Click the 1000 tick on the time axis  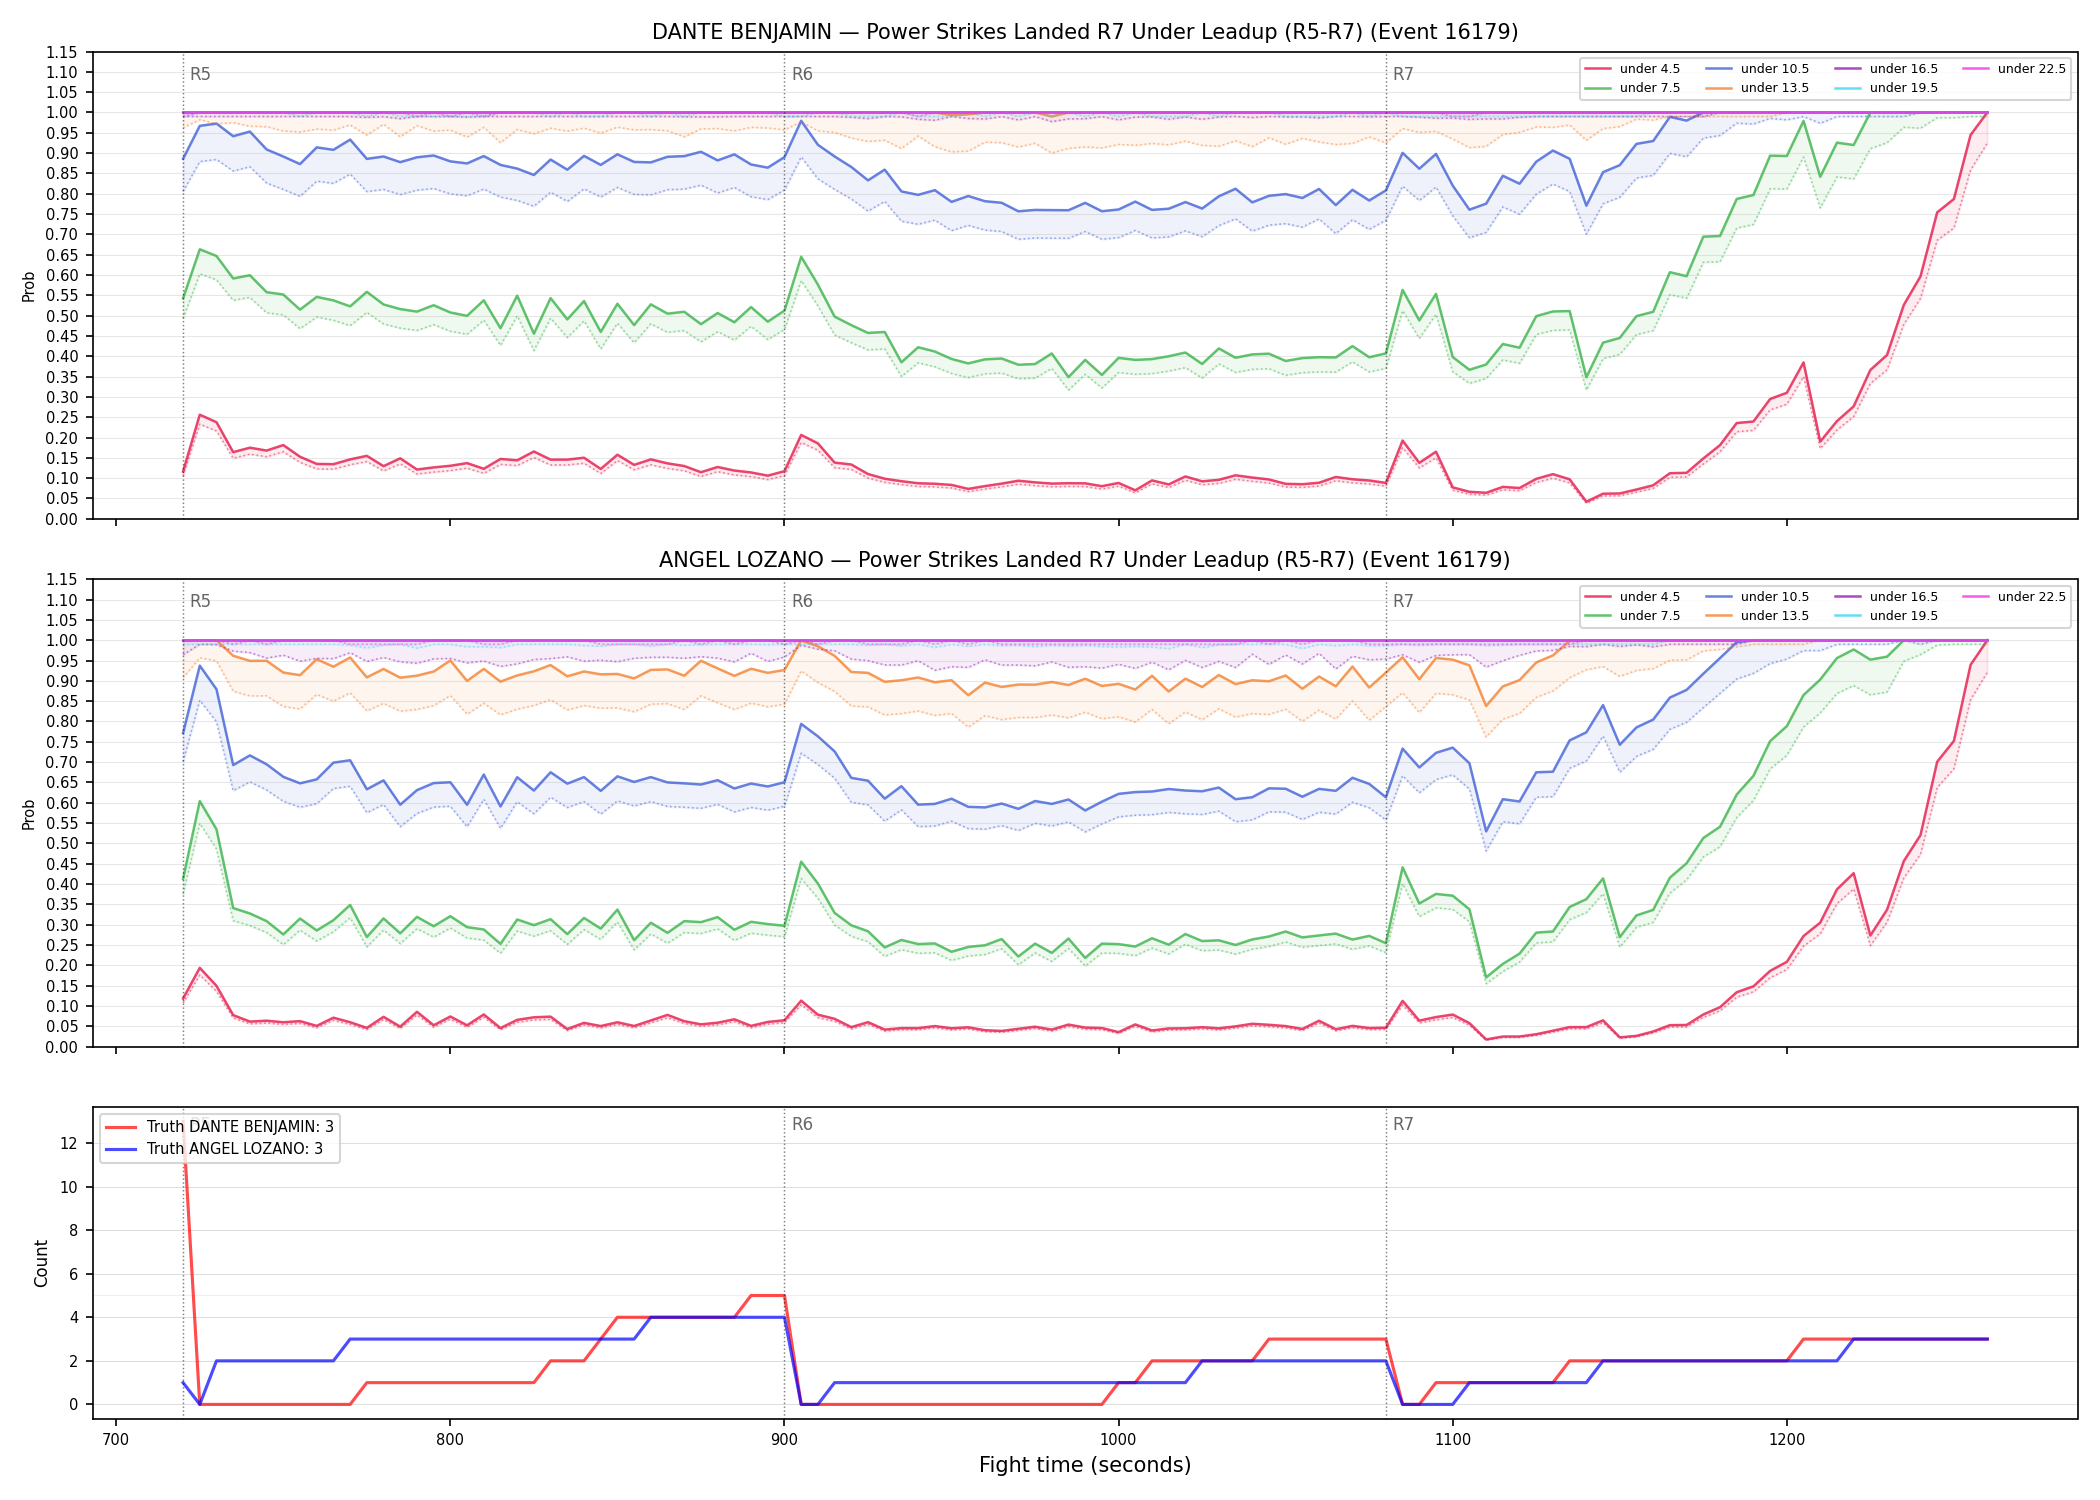pyautogui.click(x=1118, y=1439)
